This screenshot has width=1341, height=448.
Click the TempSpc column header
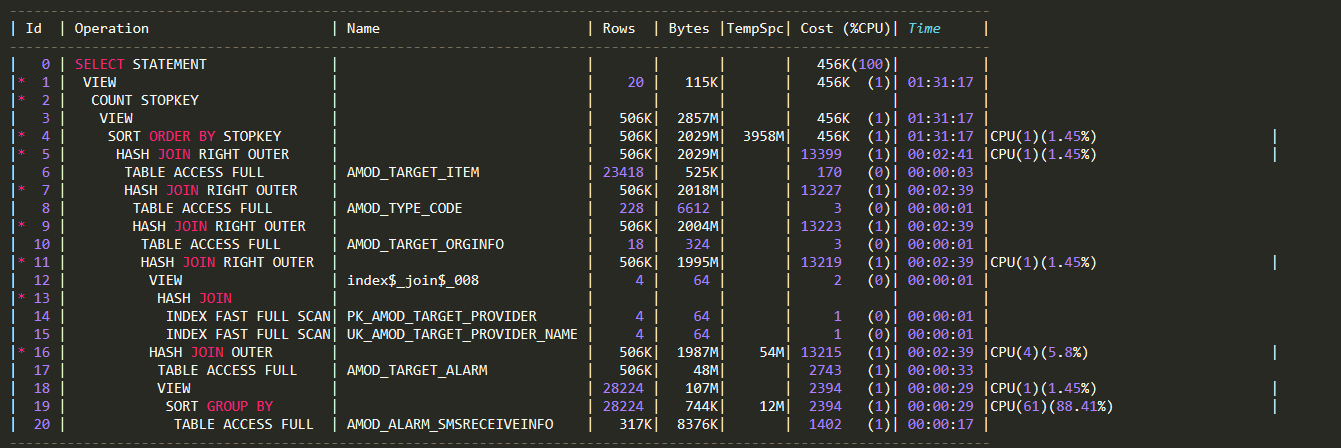click(x=757, y=29)
